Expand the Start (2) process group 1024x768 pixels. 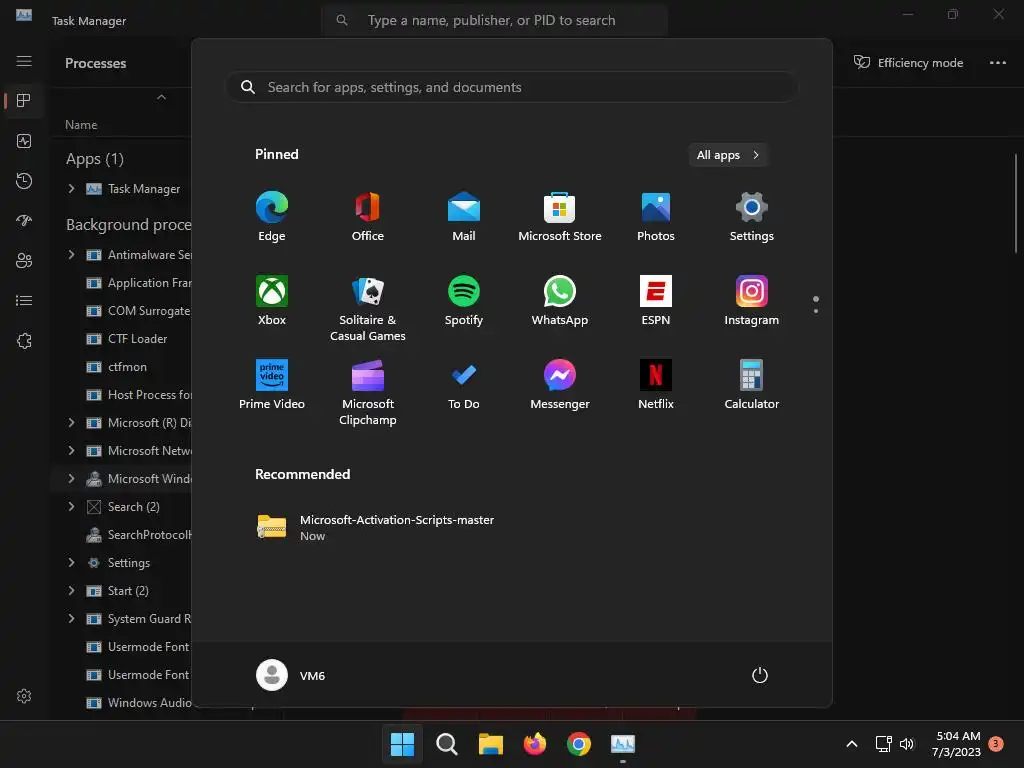pos(71,591)
